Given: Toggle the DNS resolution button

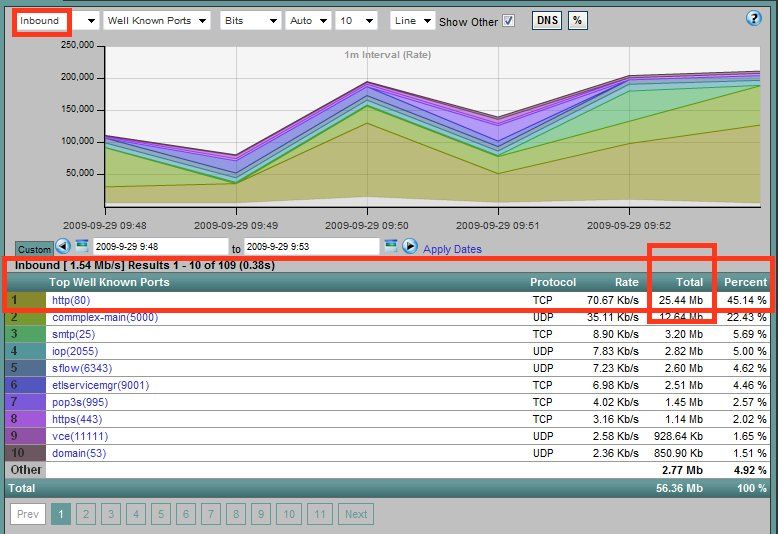Looking at the screenshot, I should tap(547, 20).
